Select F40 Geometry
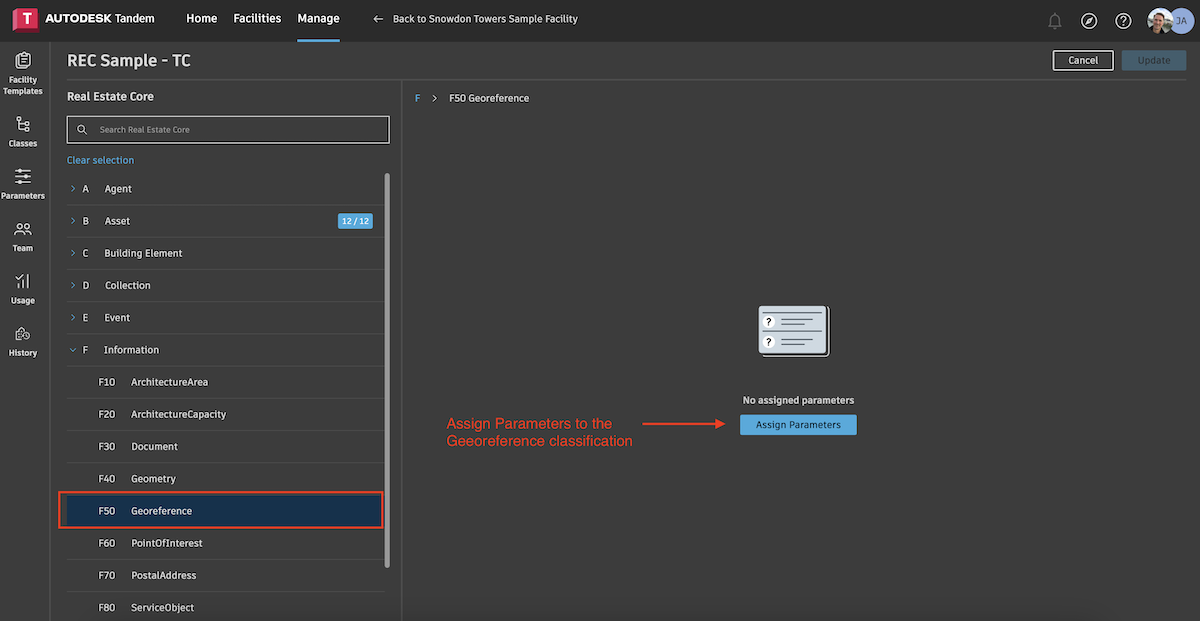 225,478
